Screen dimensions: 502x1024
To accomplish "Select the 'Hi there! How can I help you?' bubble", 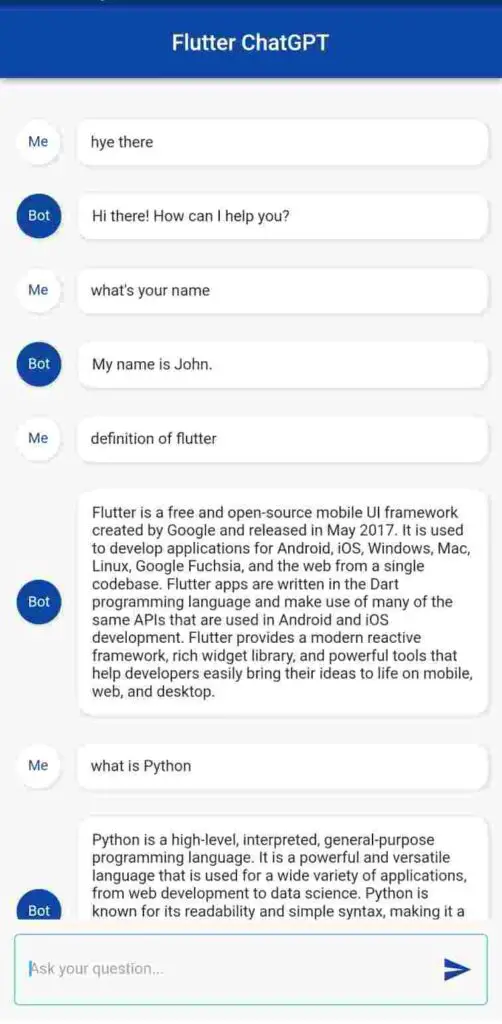I will point(283,216).
